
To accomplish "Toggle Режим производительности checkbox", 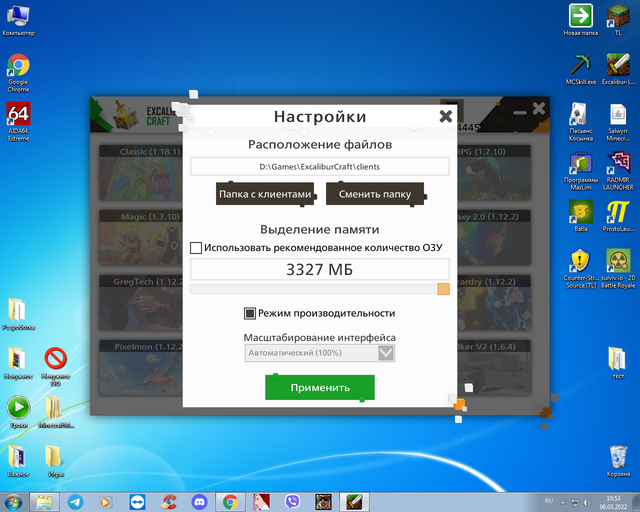I will coord(250,314).
